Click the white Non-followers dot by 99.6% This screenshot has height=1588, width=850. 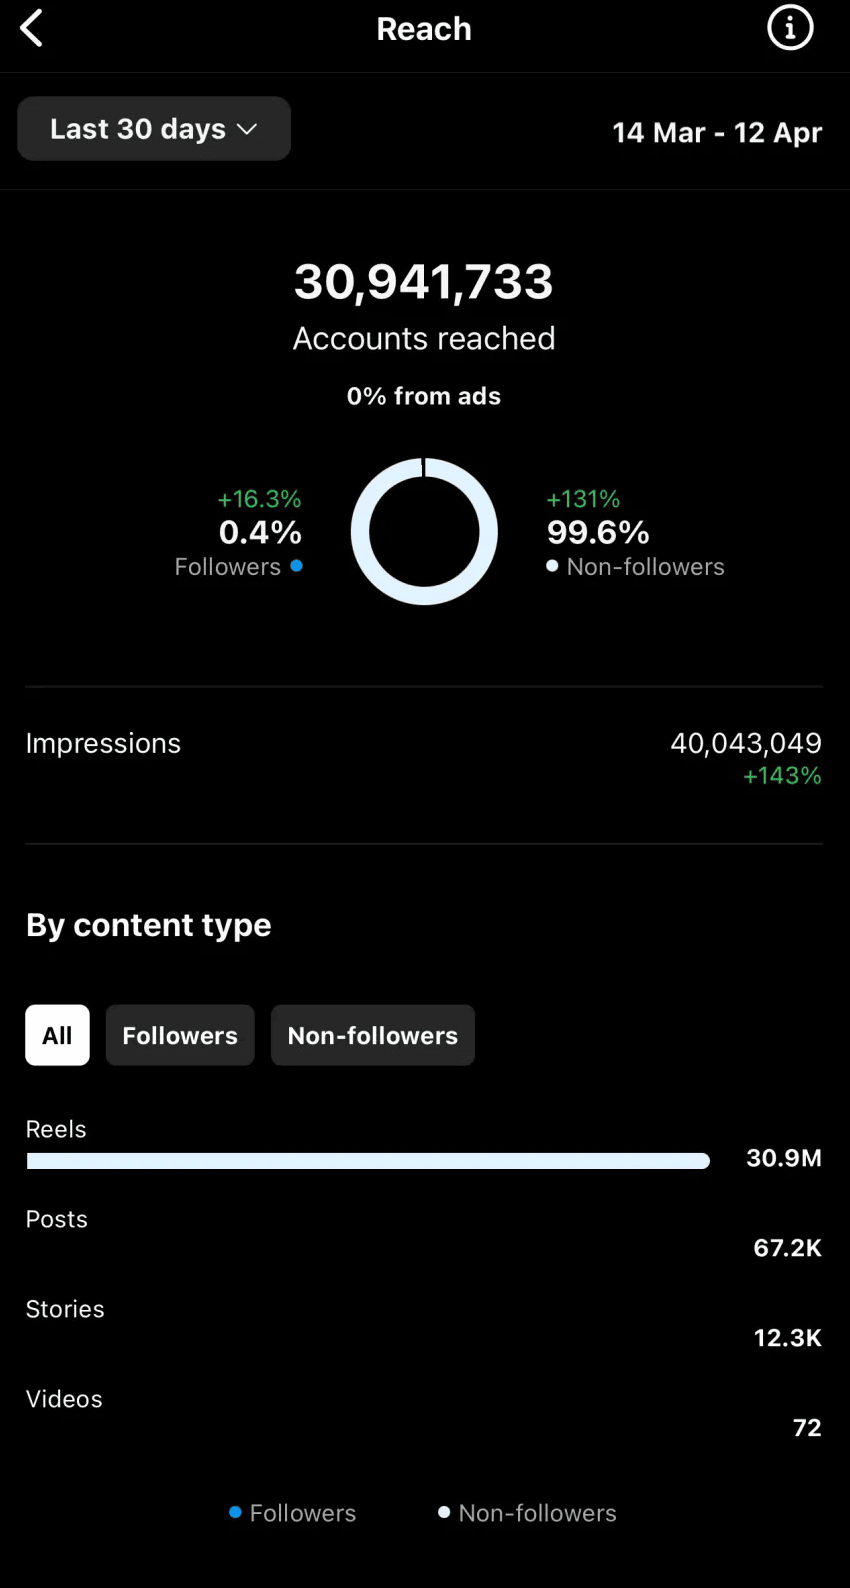(552, 566)
